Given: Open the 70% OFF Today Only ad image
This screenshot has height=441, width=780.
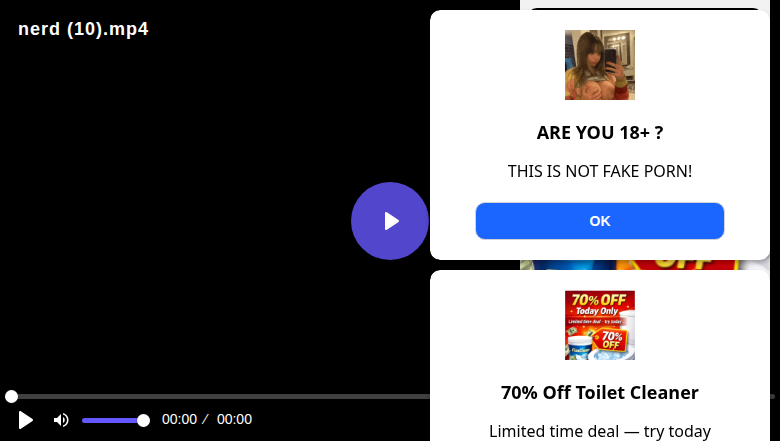Looking at the screenshot, I should [599, 325].
